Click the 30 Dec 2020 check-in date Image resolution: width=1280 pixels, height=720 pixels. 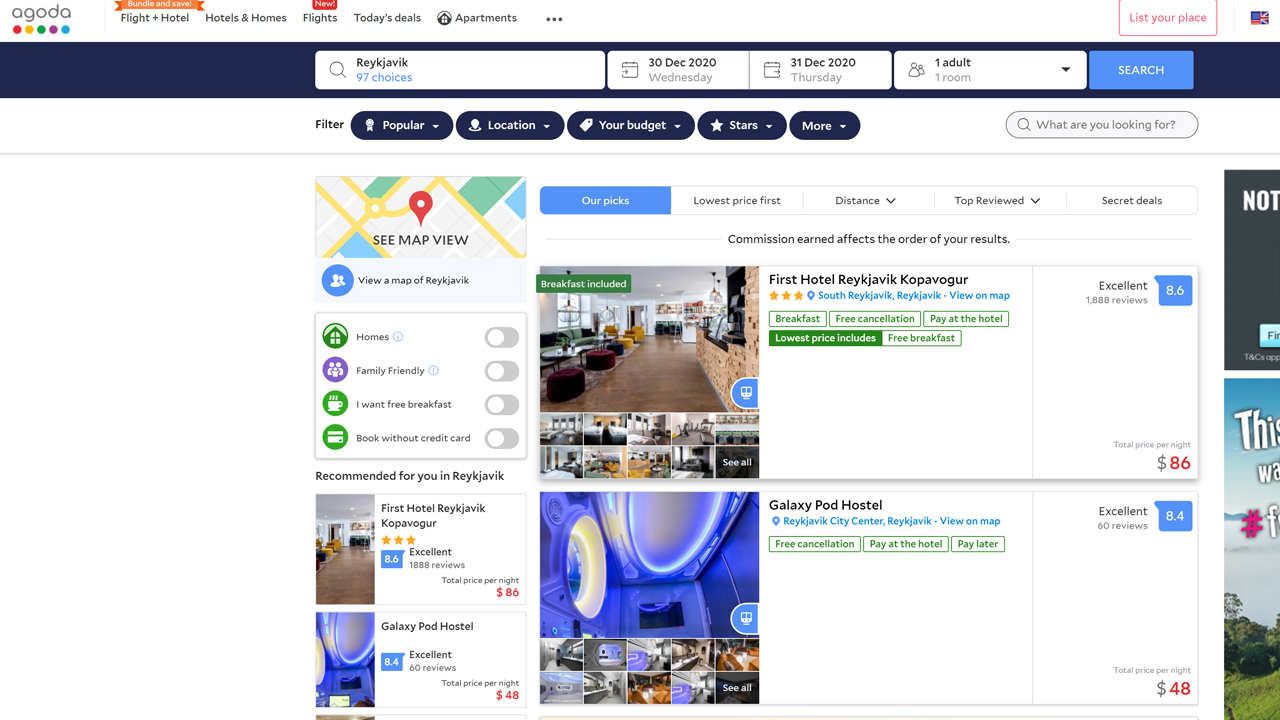(680, 70)
